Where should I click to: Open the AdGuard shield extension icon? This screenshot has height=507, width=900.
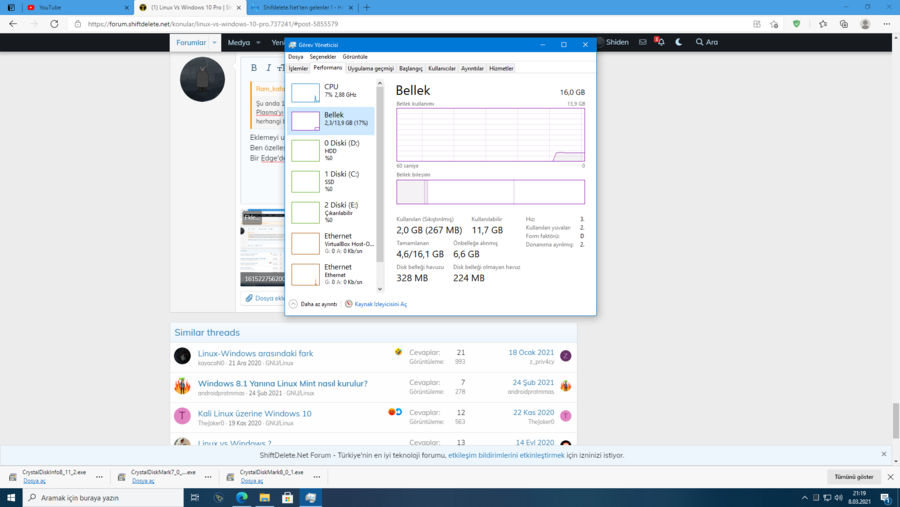(x=796, y=24)
